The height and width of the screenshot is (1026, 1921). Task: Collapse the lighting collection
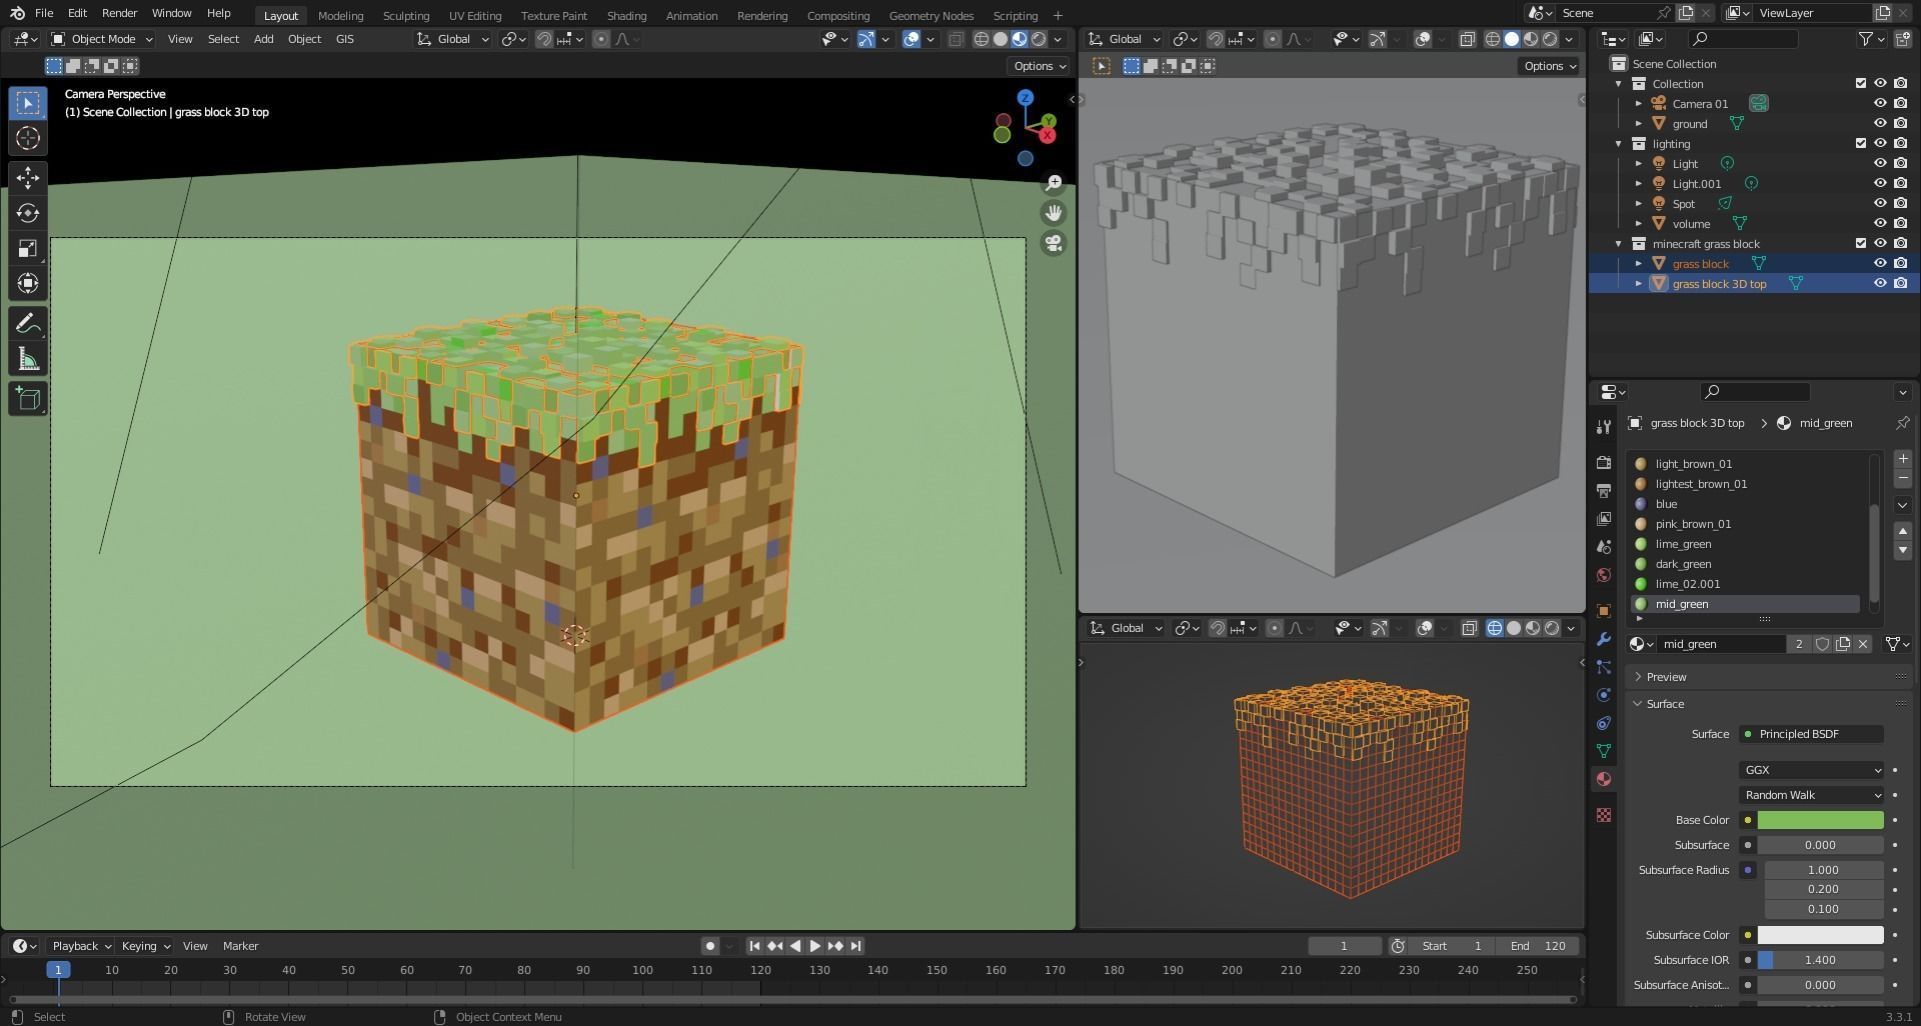[1619, 144]
